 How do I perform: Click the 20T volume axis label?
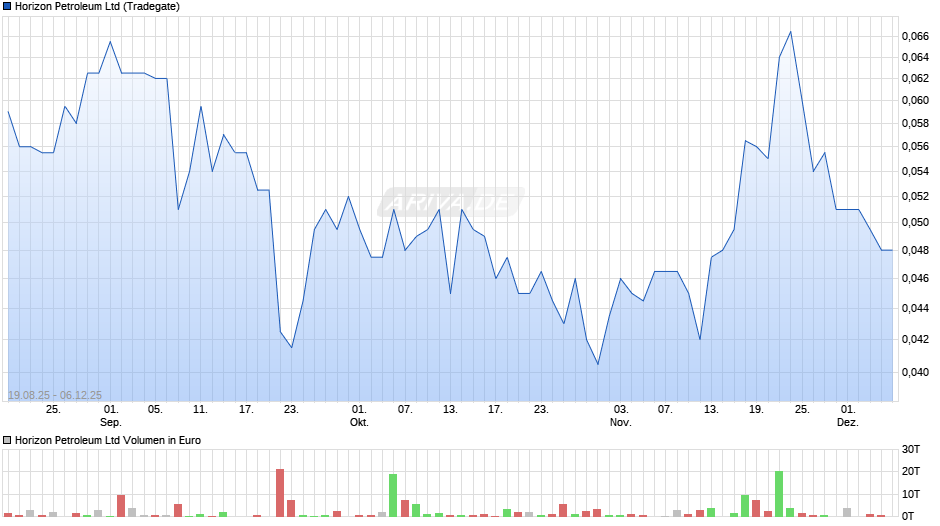tap(911, 471)
